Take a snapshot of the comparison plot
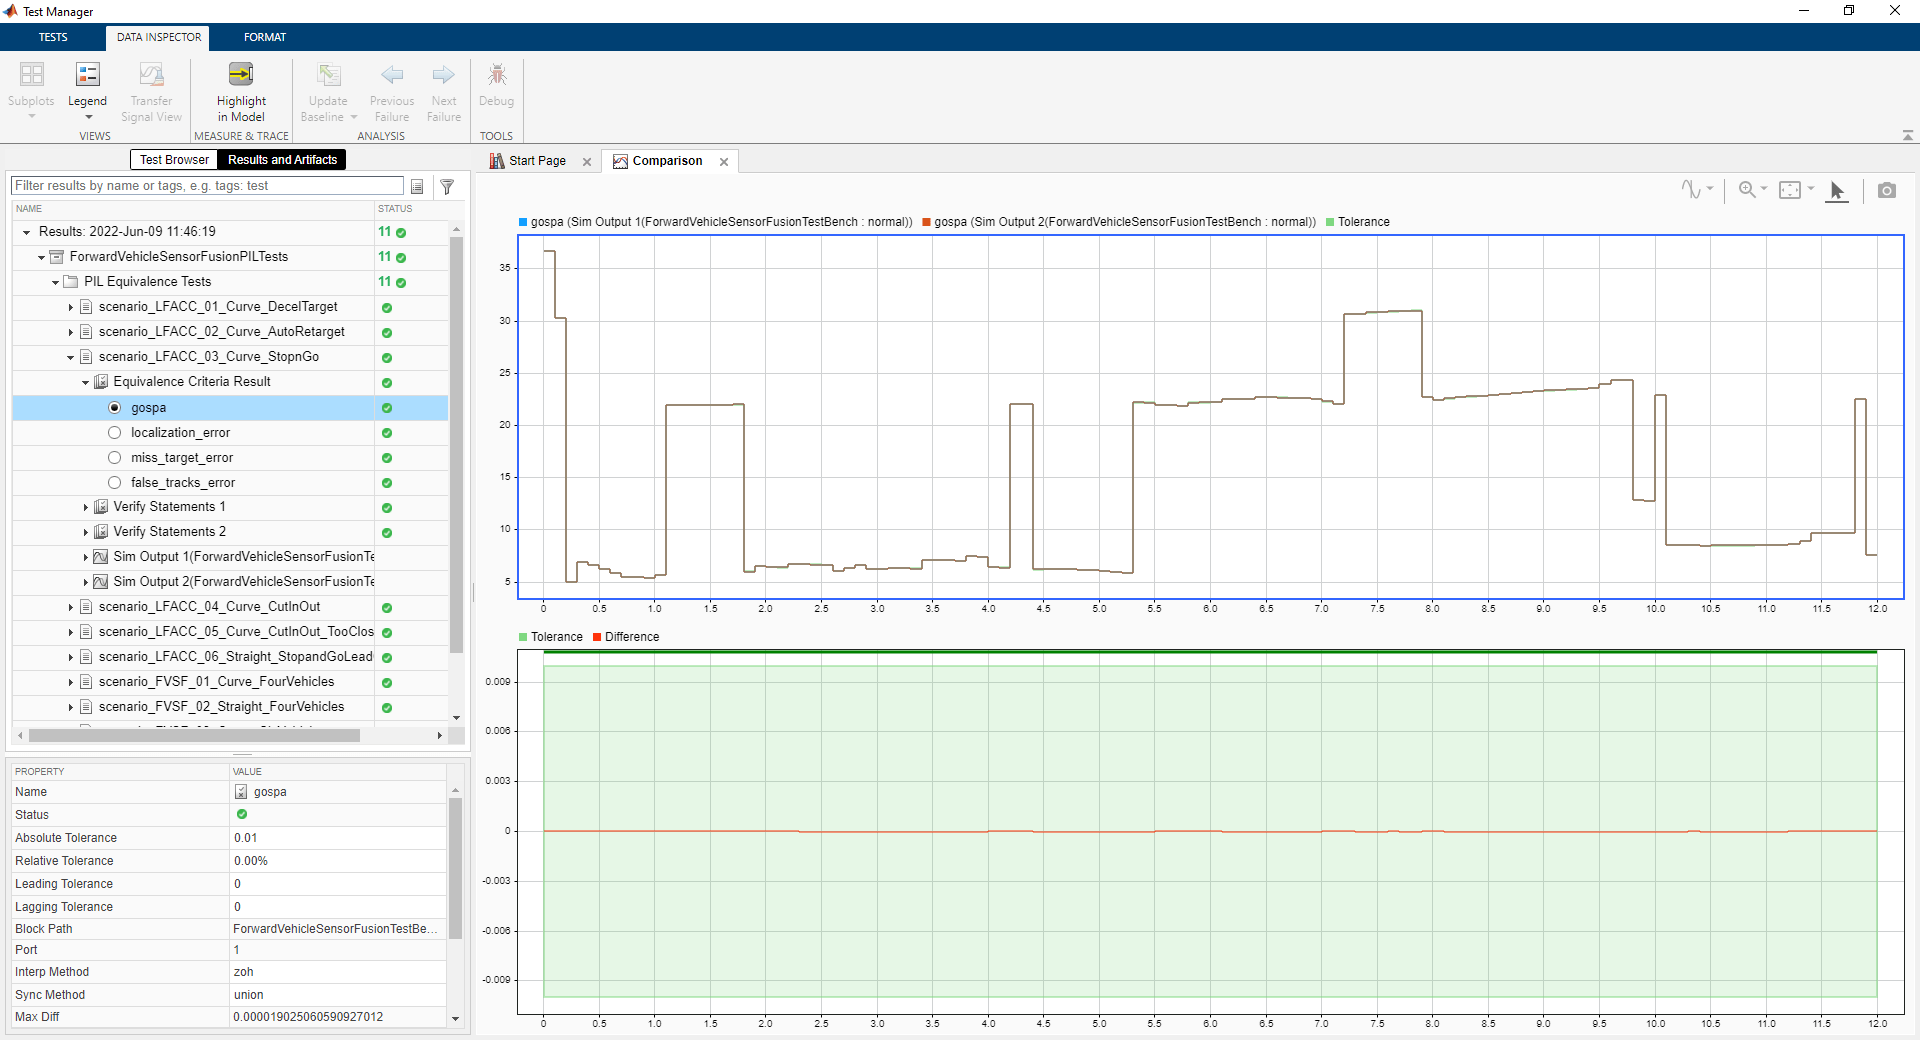The image size is (1920, 1040). click(1886, 189)
